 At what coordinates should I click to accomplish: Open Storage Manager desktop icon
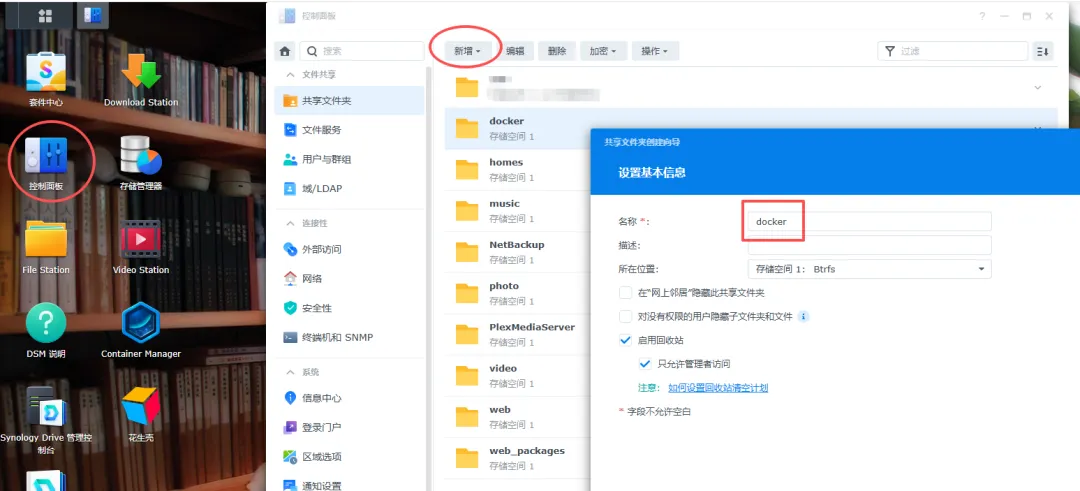click(141, 163)
